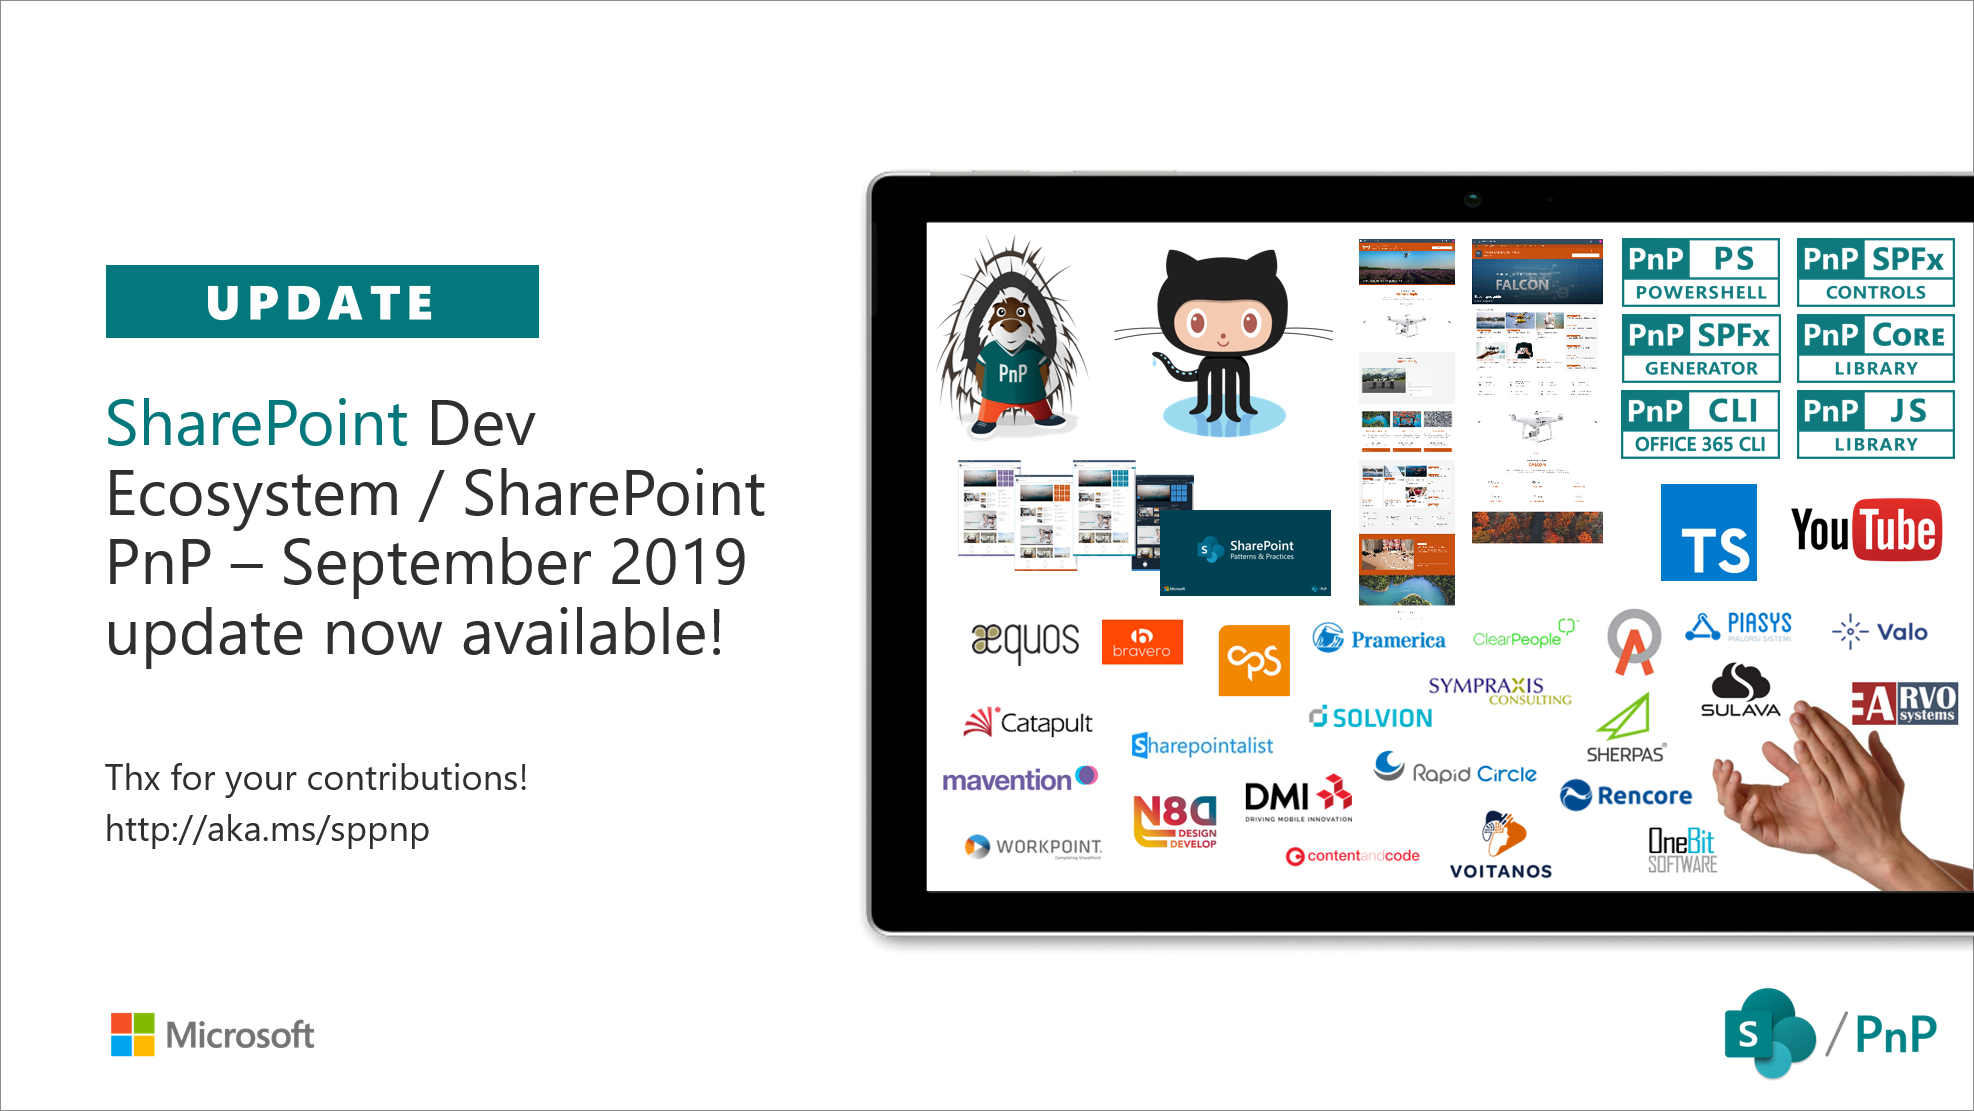Click the VOITANOS logo

(x=1501, y=846)
